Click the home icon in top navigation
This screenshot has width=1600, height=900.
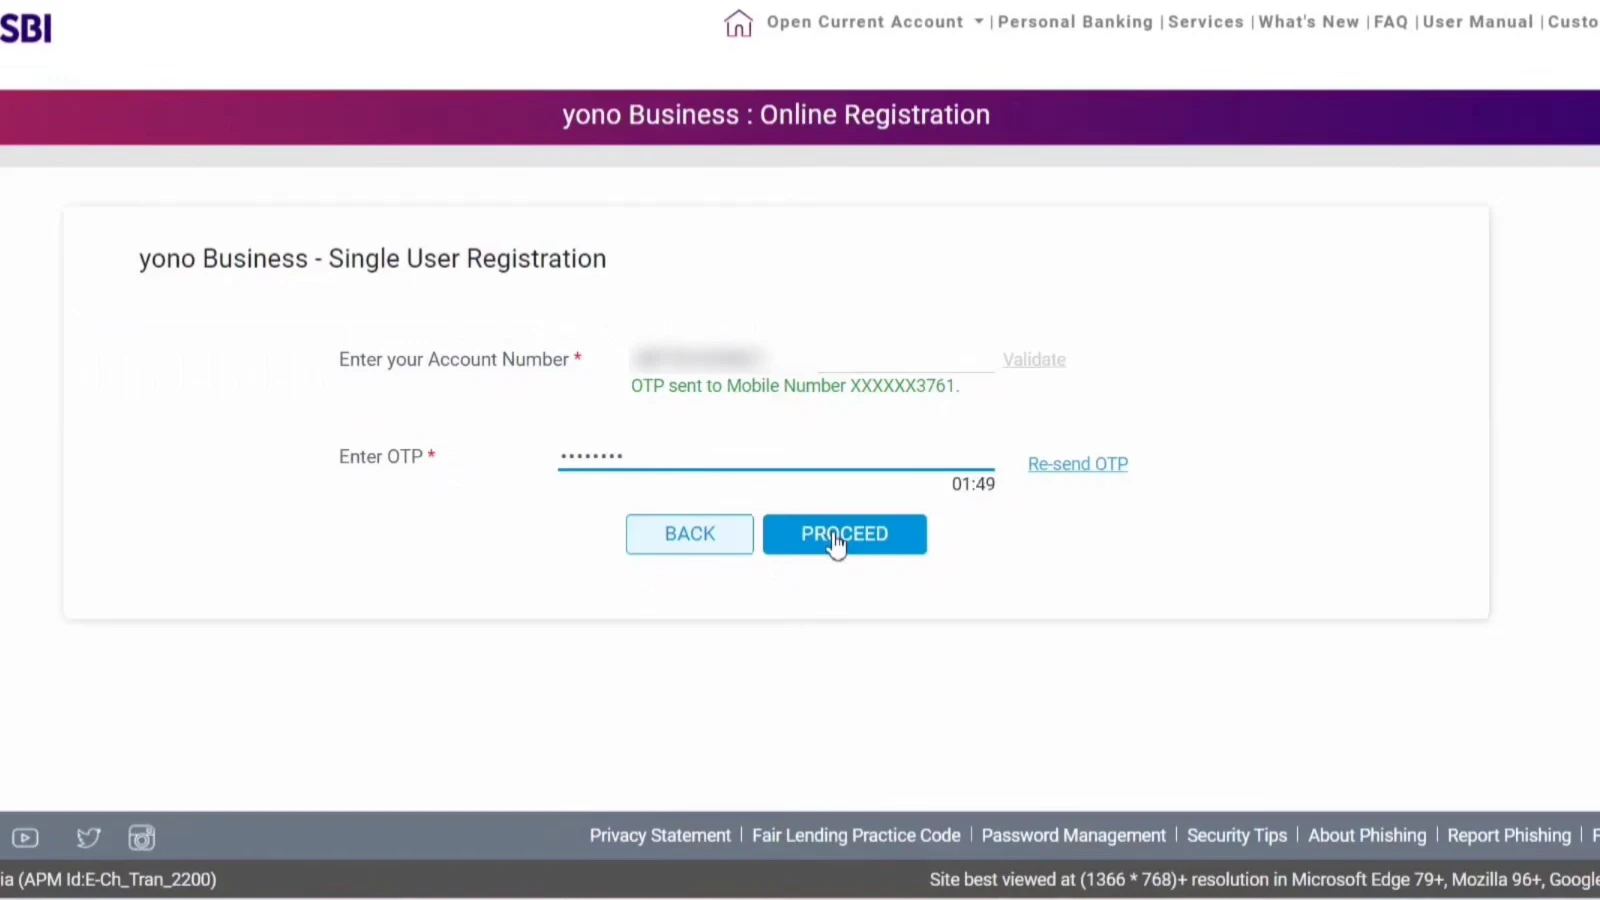pos(738,23)
